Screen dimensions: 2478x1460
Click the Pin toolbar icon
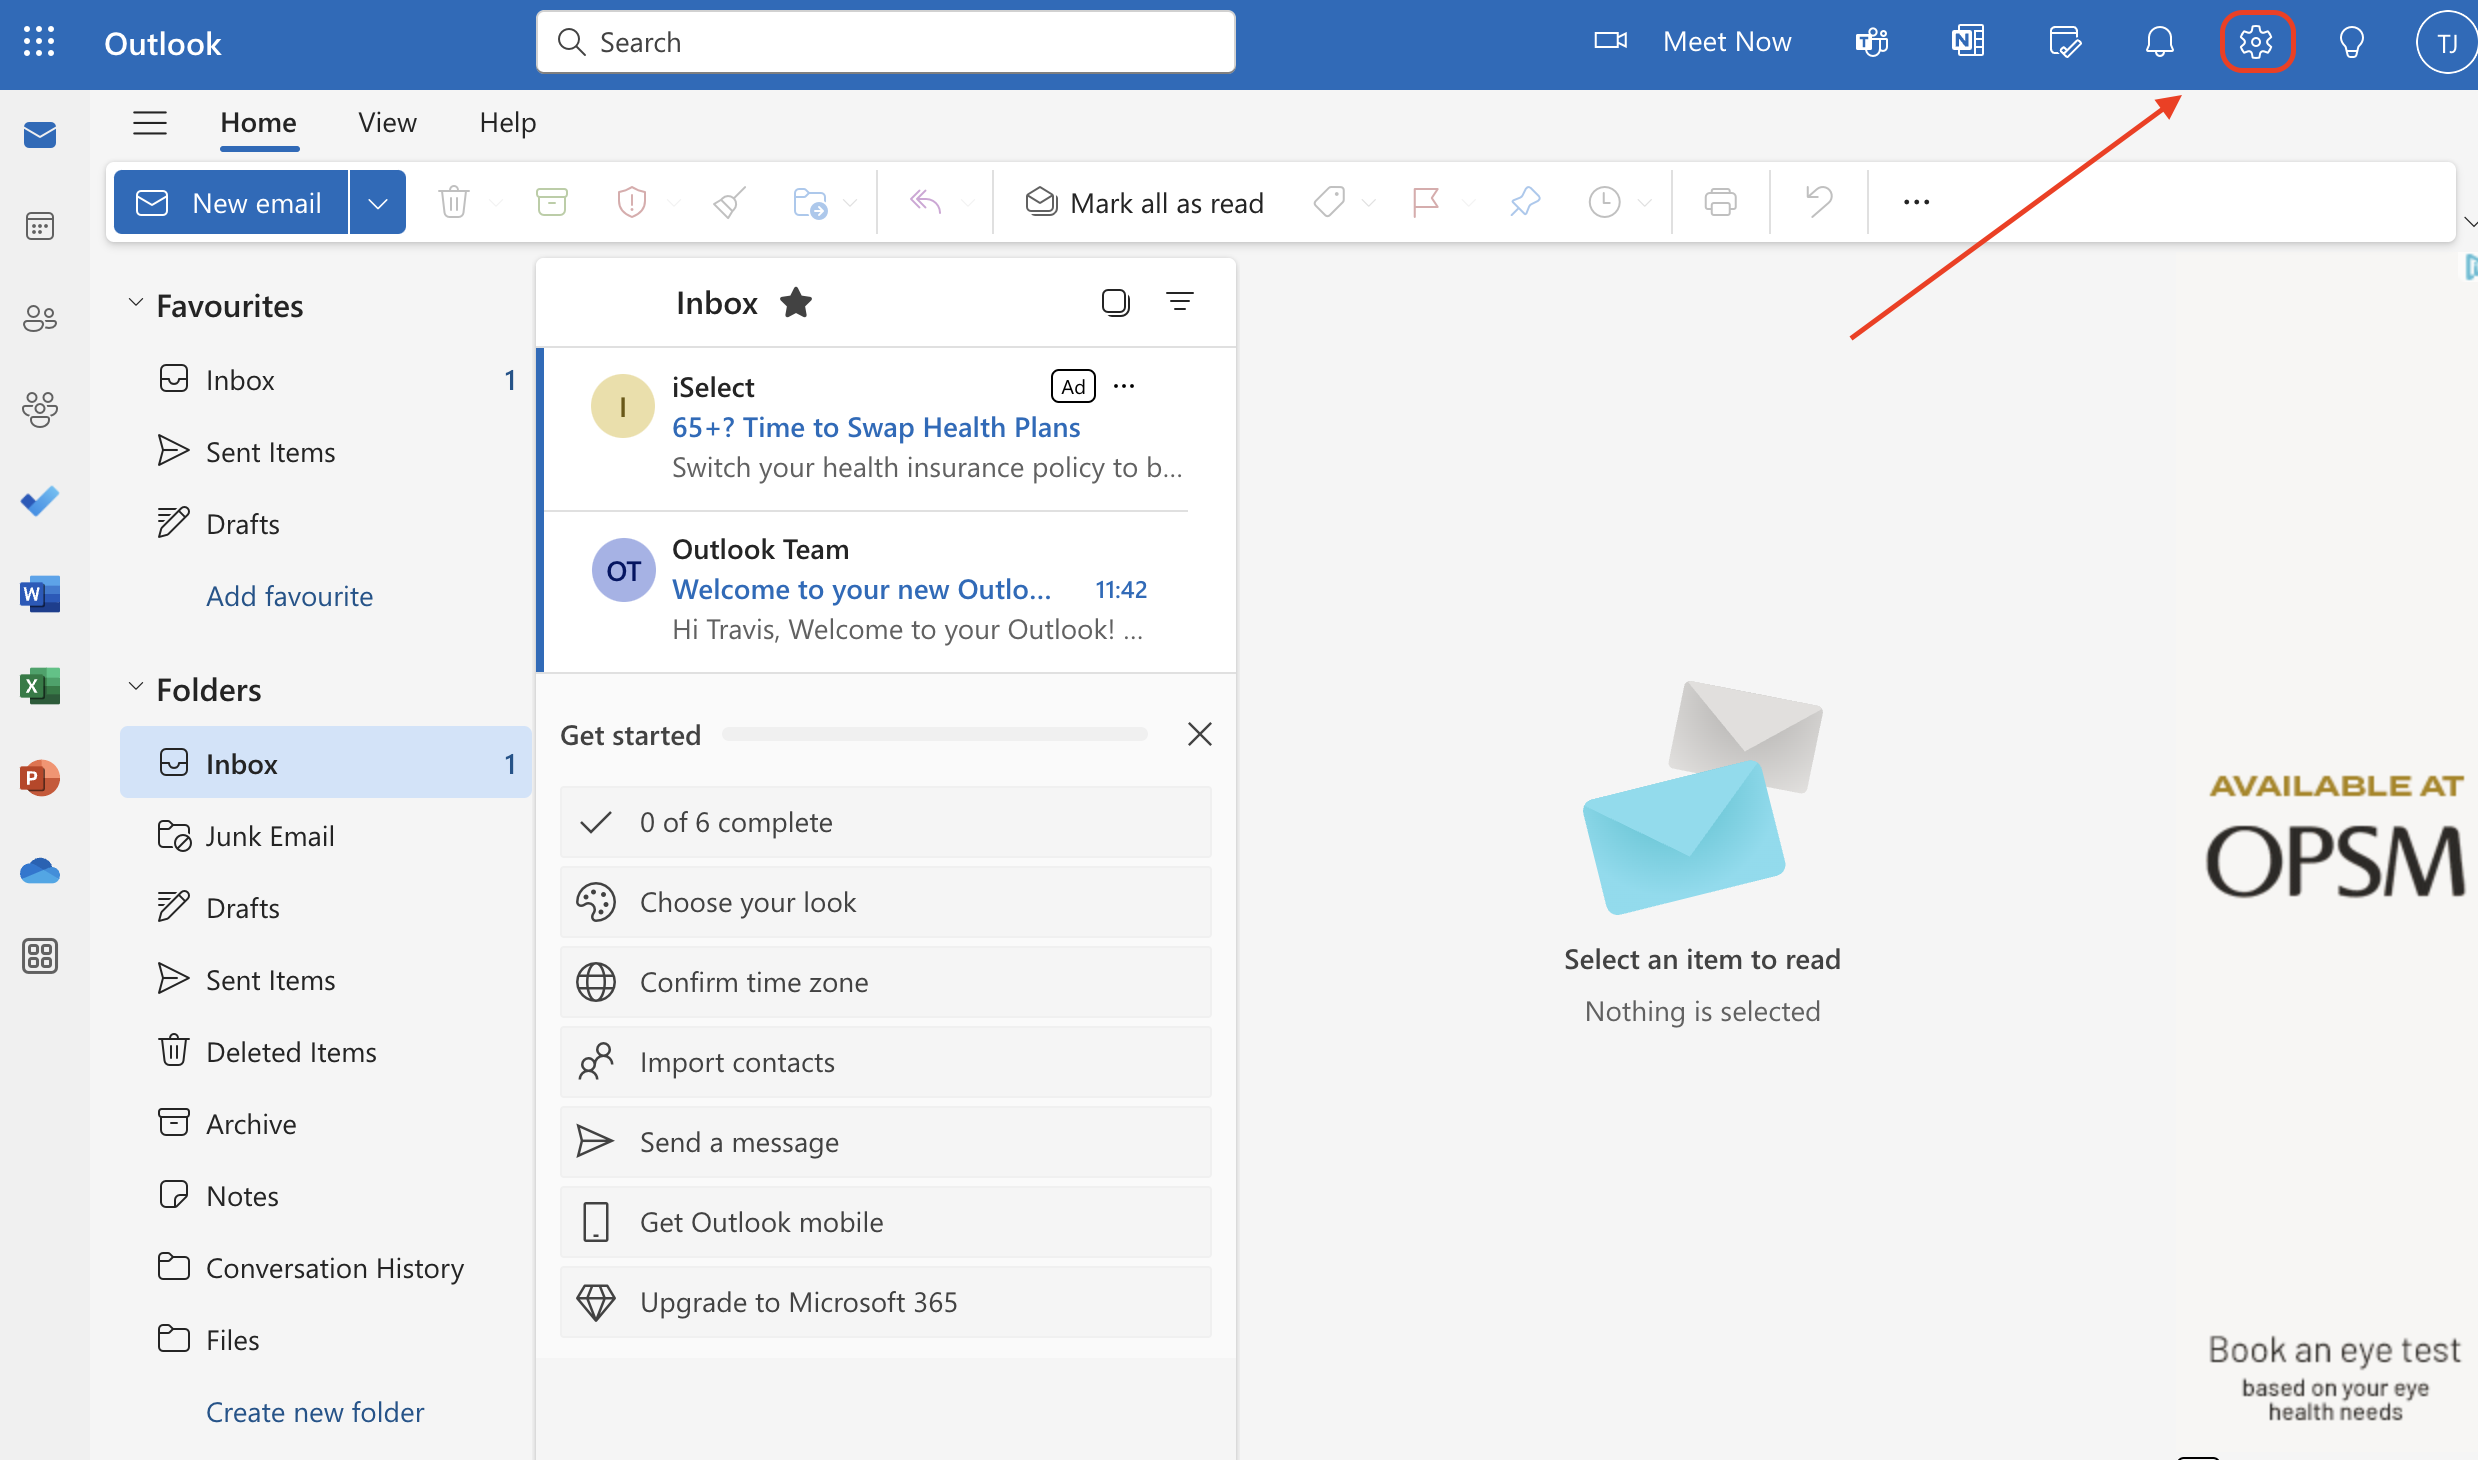1524,202
